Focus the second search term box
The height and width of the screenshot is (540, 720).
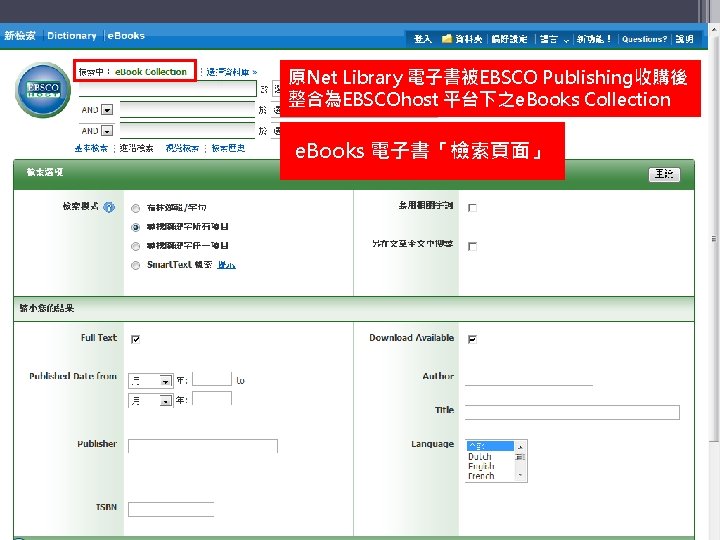pyautogui.click(x=187, y=109)
